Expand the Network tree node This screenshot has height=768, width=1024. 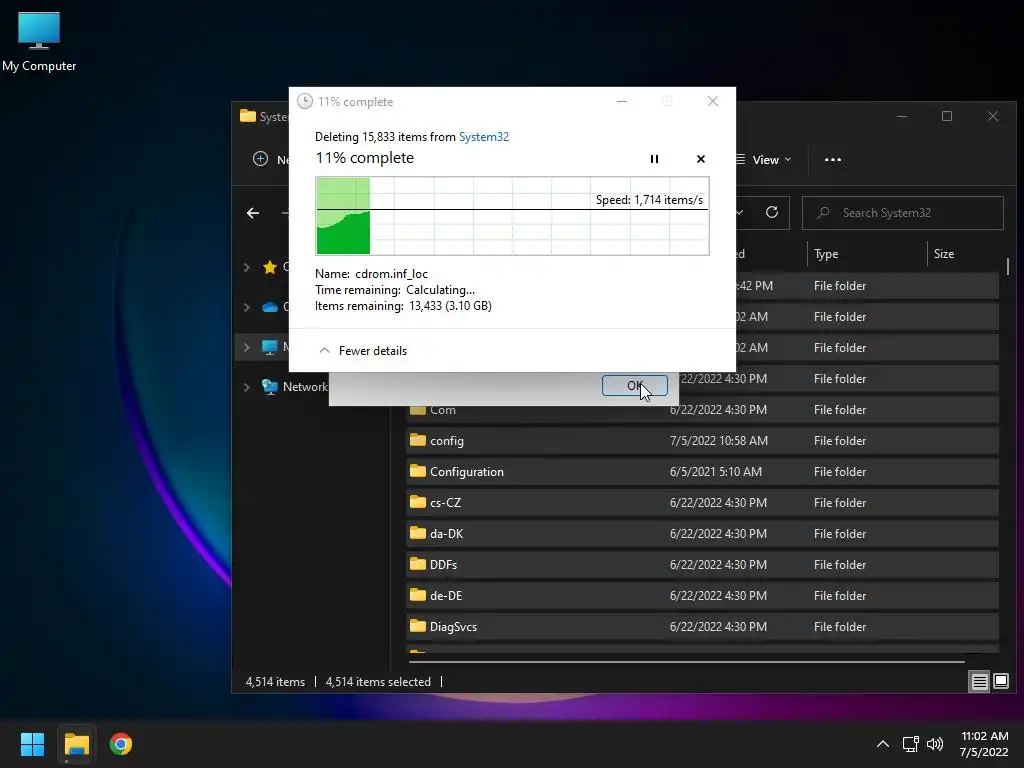(246, 387)
